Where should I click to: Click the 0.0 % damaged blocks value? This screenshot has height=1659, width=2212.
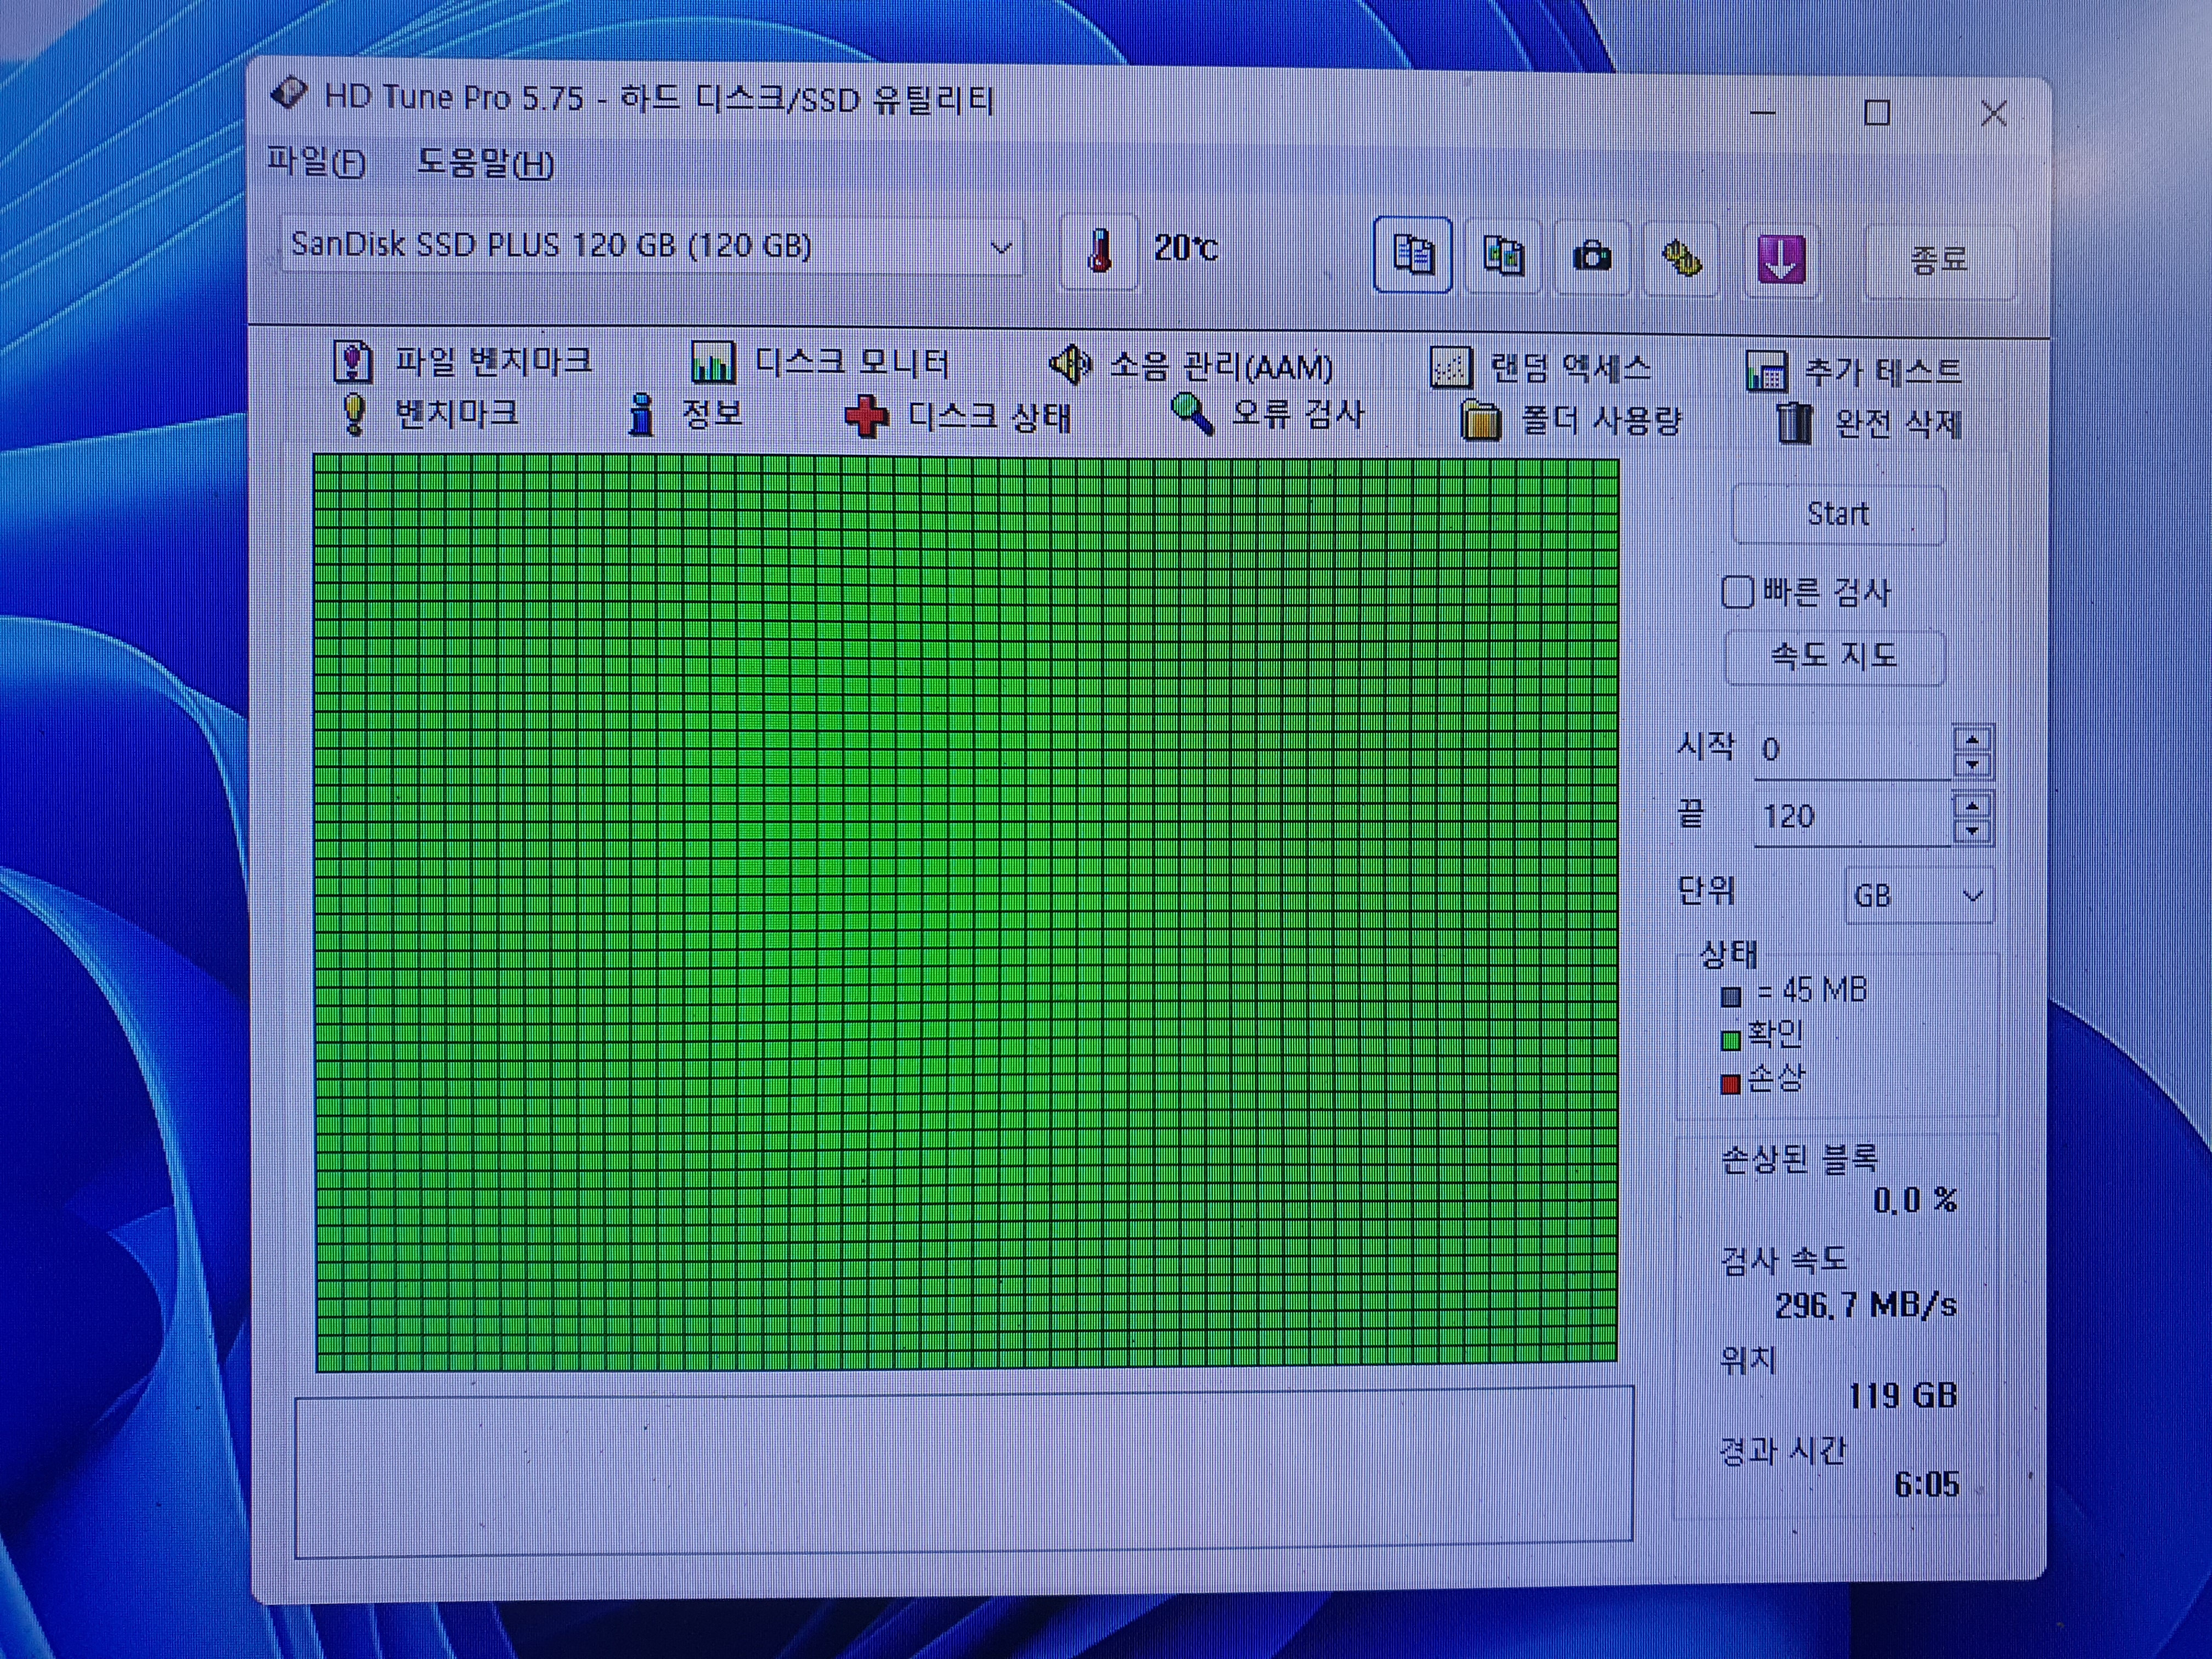pos(1915,1200)
